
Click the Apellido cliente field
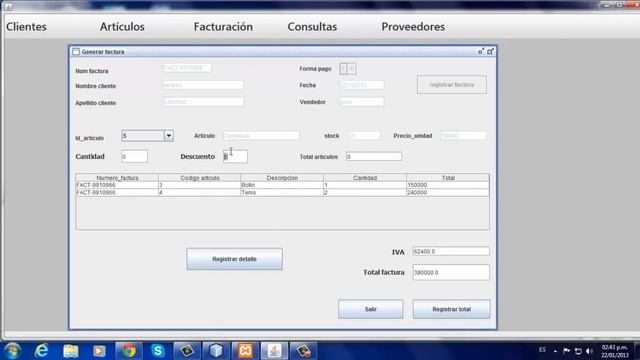click(x=203, y=102)
